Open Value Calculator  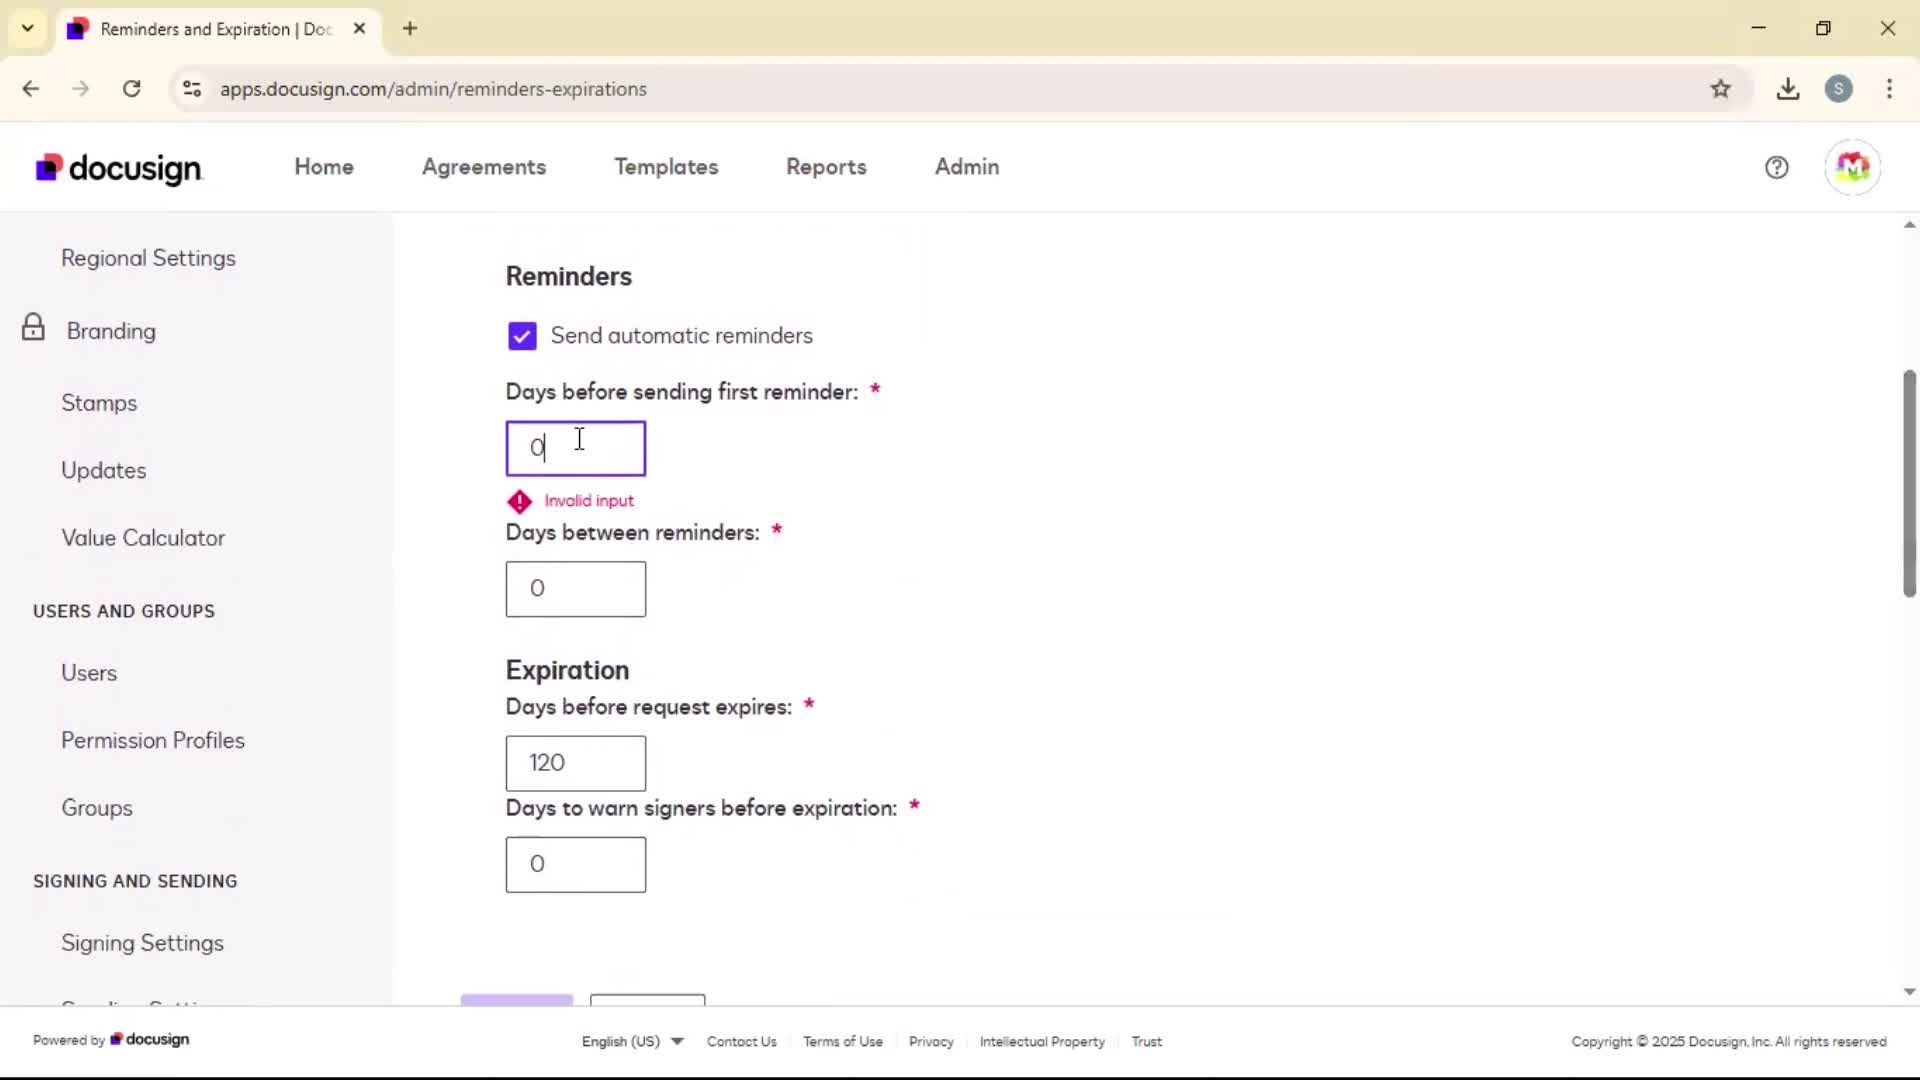tap(143, 538)
